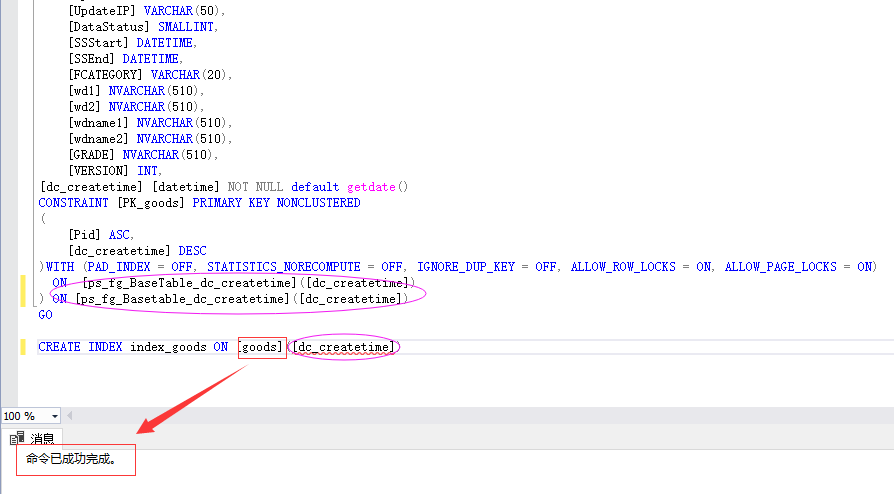Click [VERSION] column name

tap(98, 171)
